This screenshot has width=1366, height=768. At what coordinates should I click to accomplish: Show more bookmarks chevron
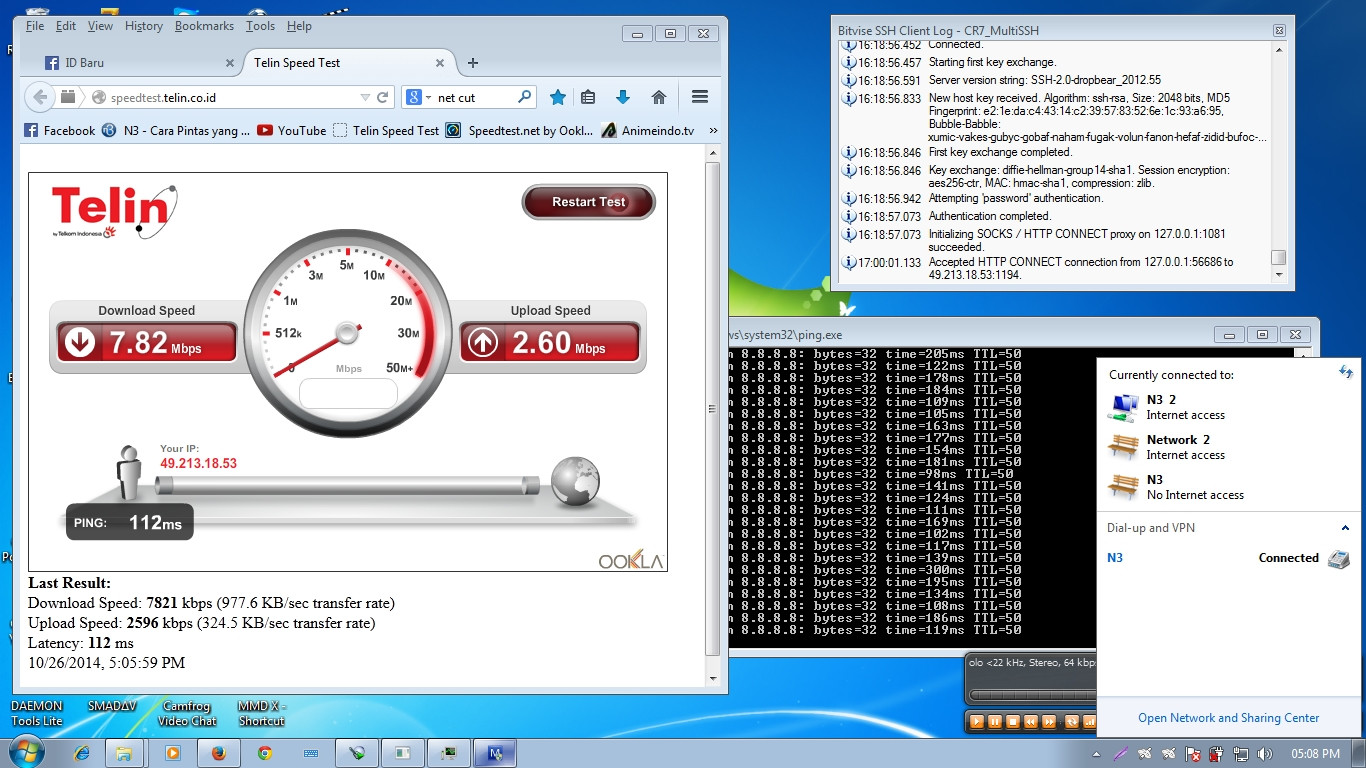pyautogui.click(x=713, y=130)
